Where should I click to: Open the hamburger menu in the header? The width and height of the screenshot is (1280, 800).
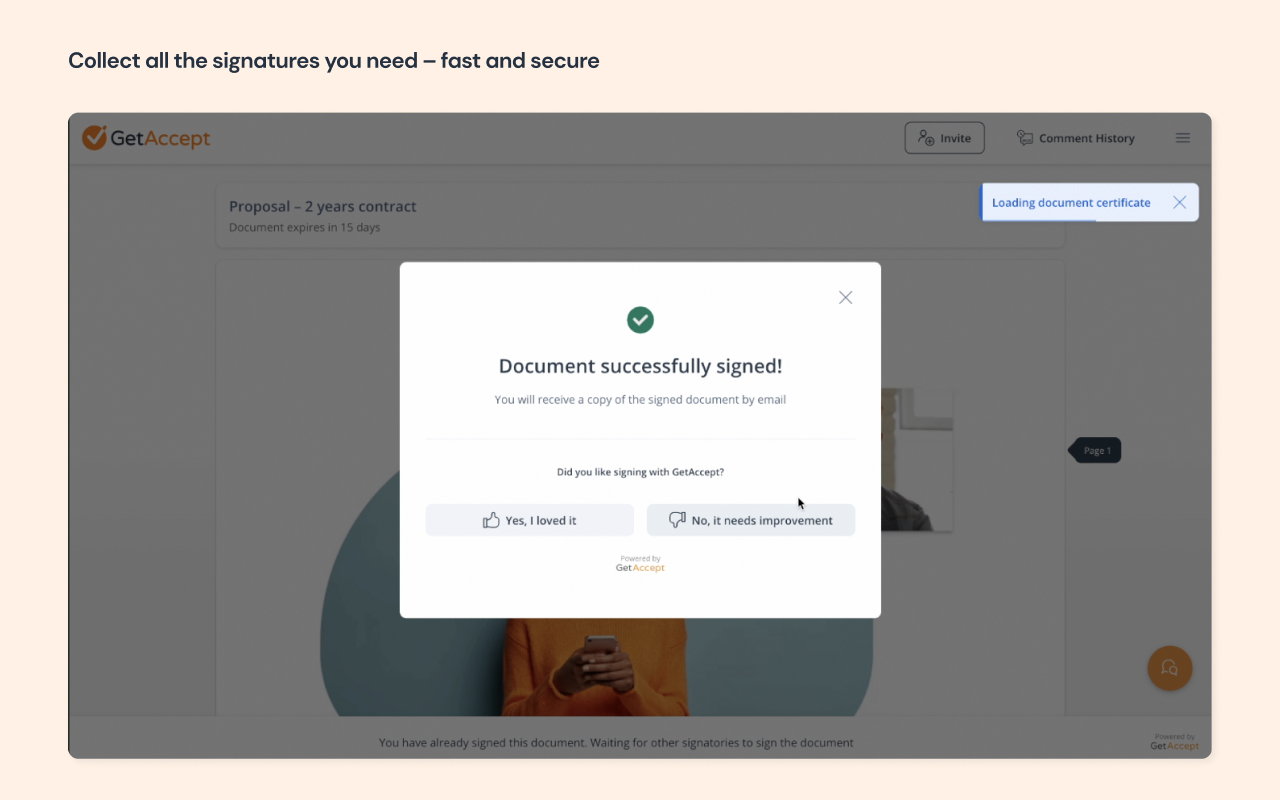(x=1182, y=138)
